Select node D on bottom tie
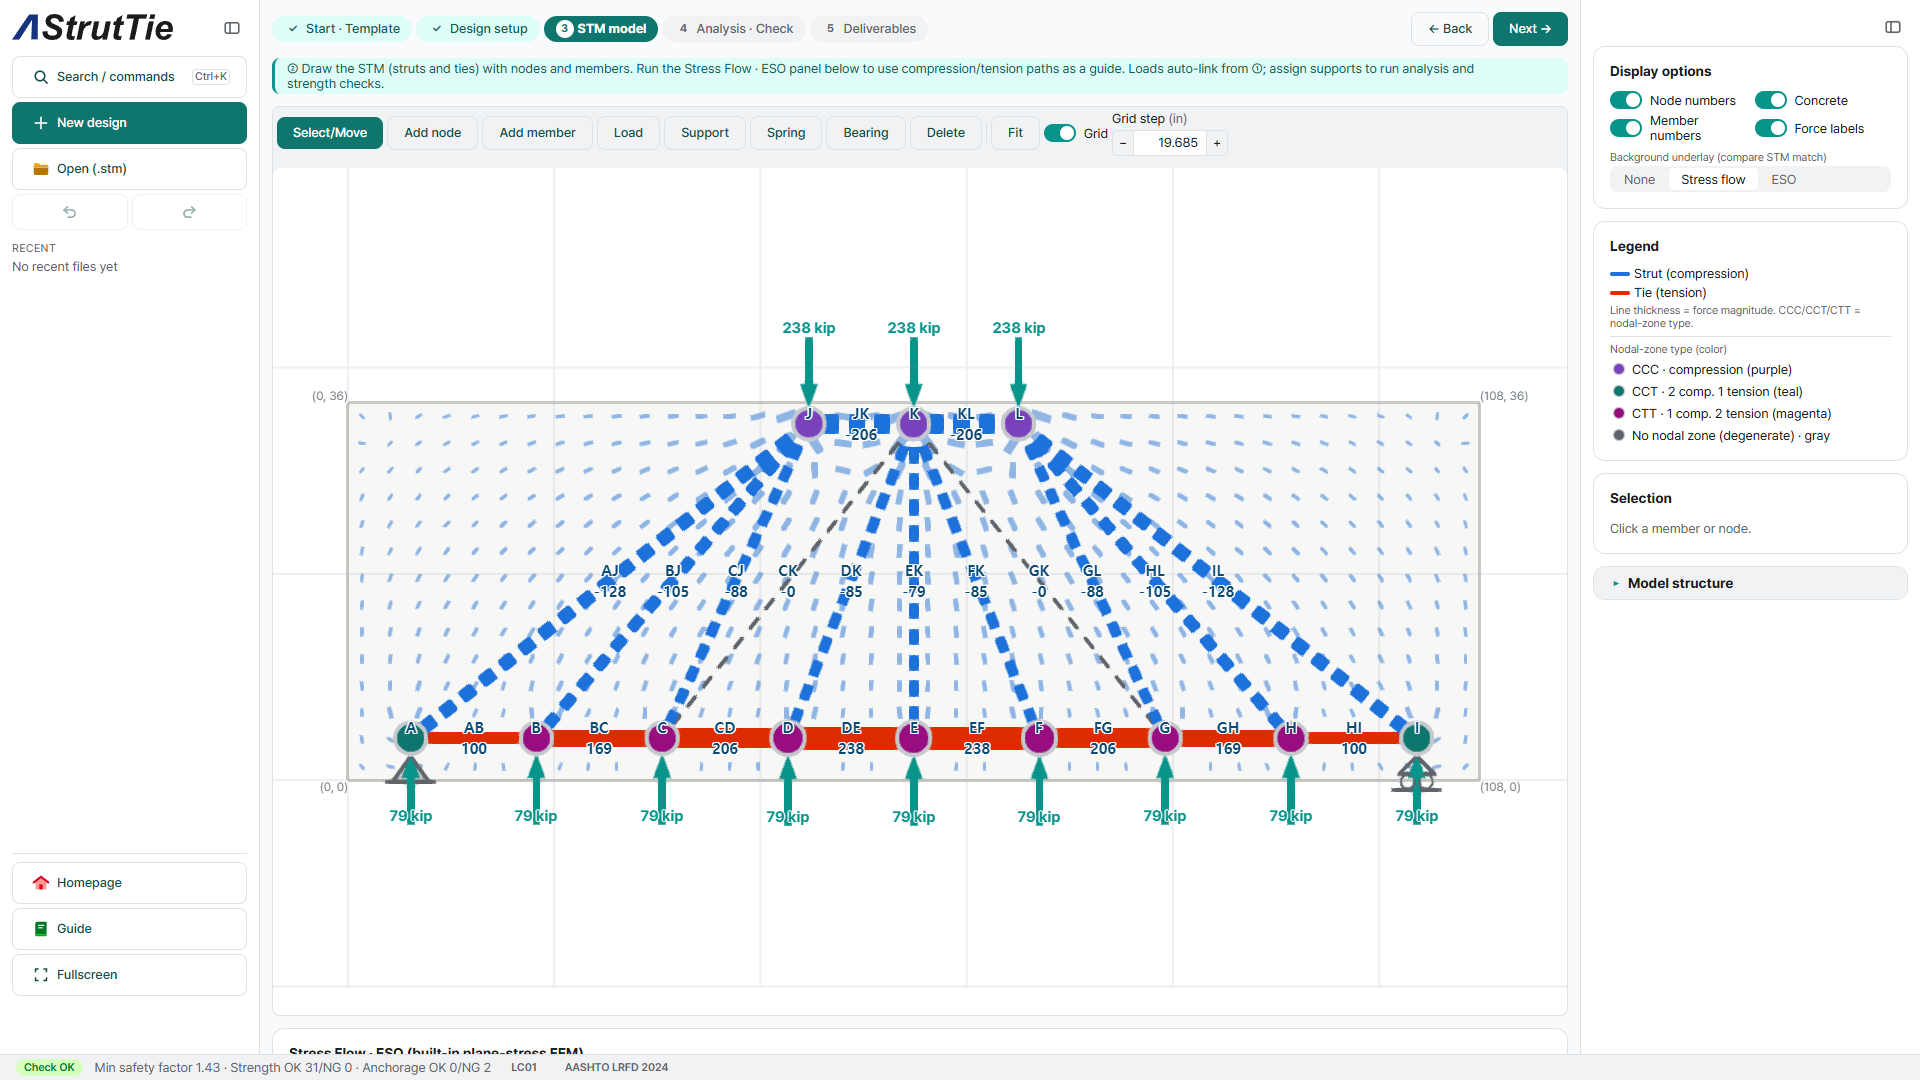 click(x=788, y=738)
